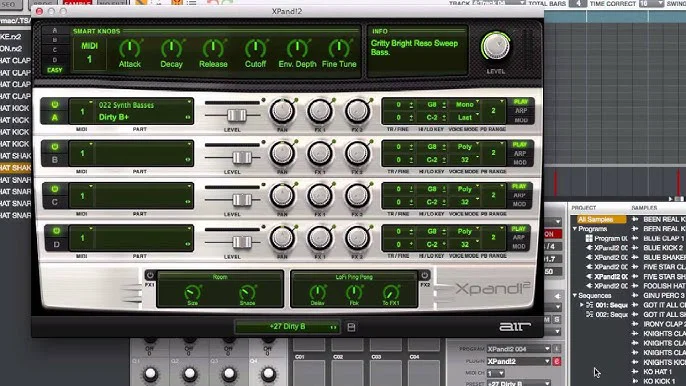Click the Env. Depth smart knob
686x386 pixels.
[297, 49]
